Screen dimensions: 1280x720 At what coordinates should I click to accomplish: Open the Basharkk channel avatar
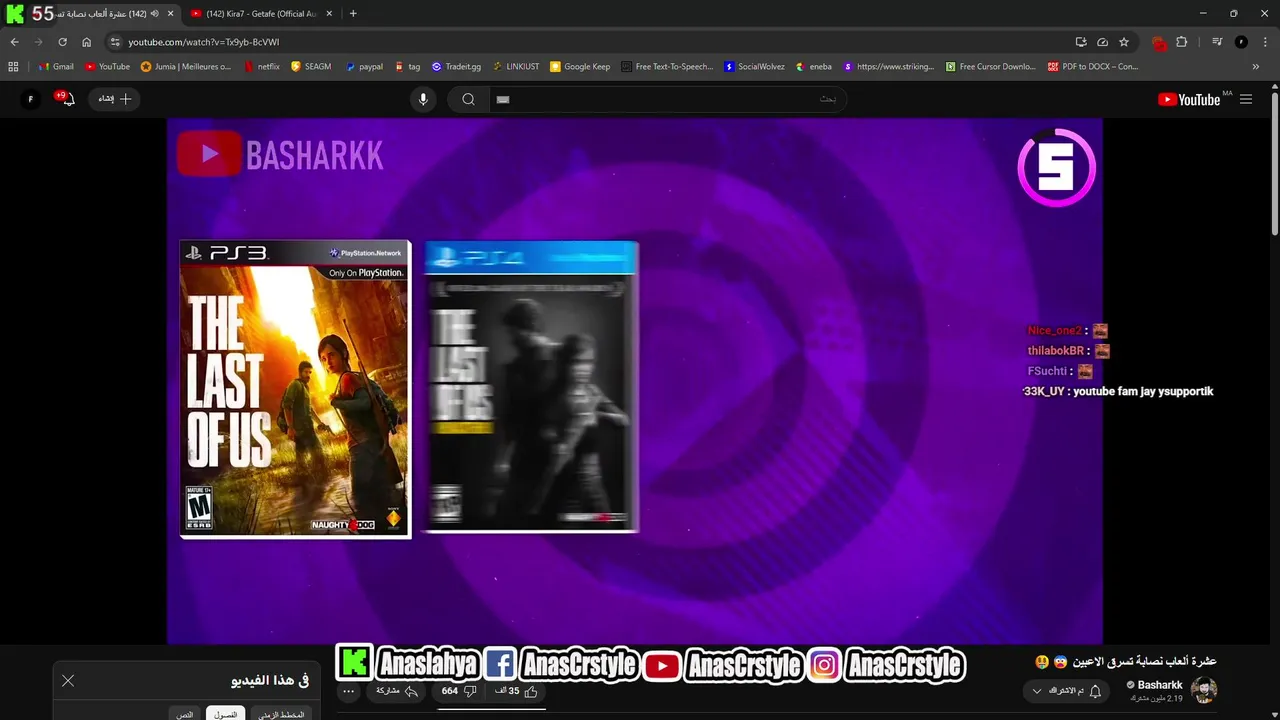(1204, 691)
